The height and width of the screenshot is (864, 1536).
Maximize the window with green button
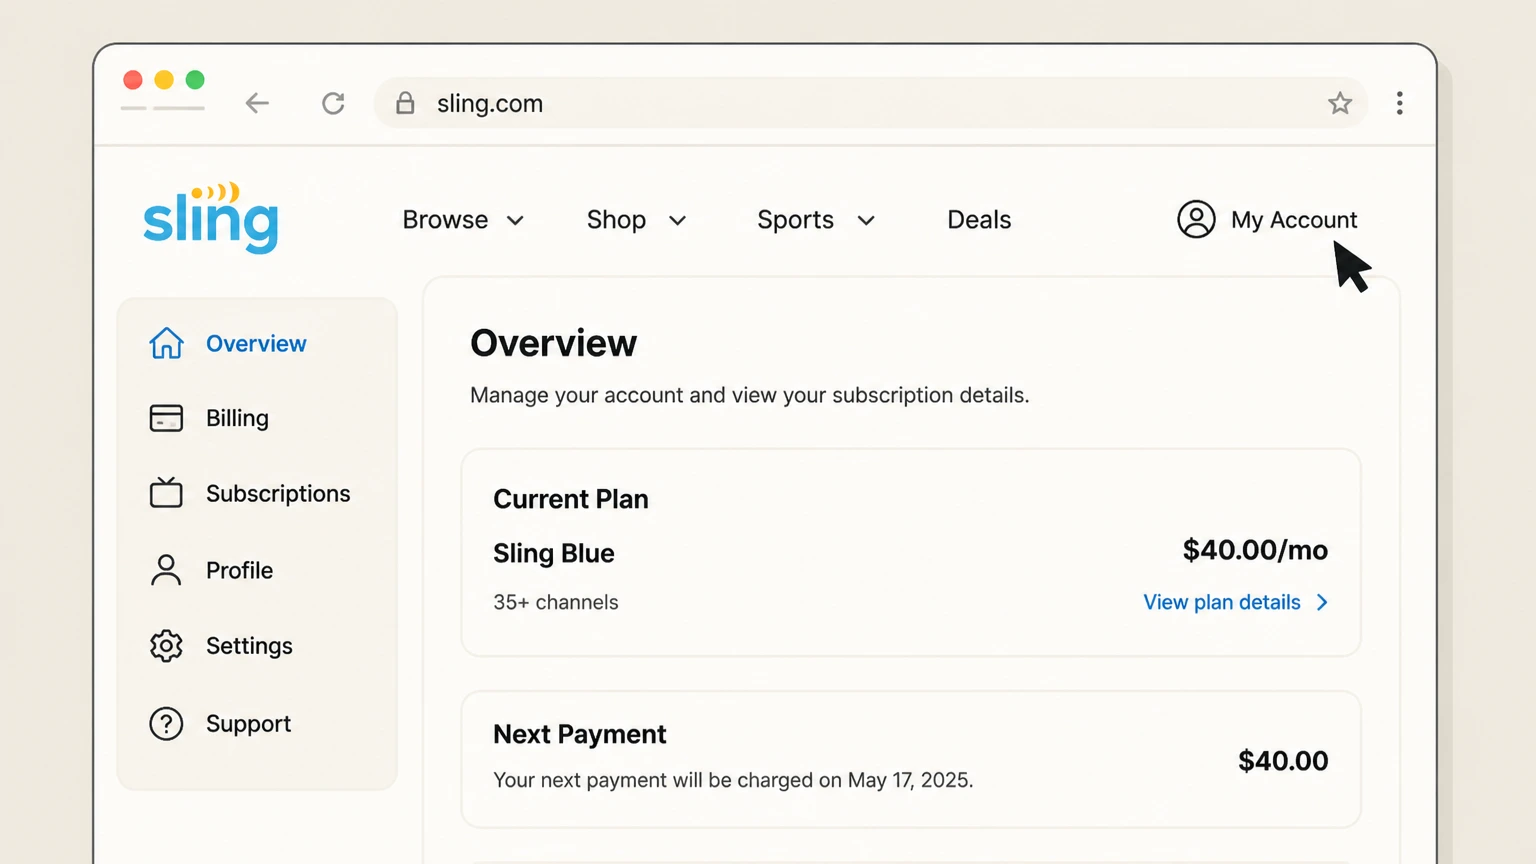[x=196, y=80]
